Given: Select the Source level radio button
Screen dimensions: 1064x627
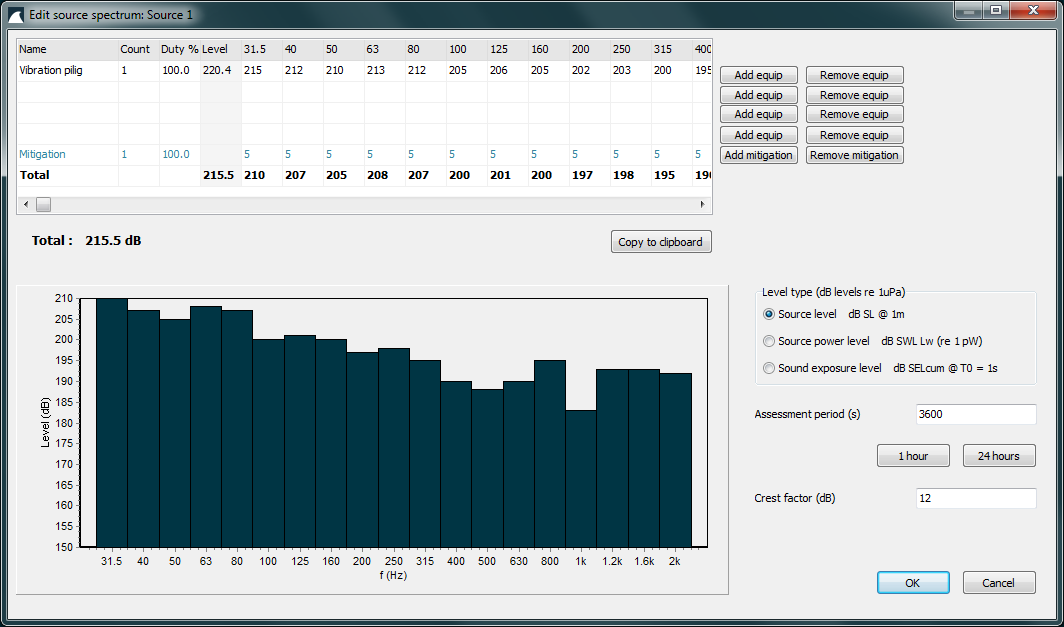Looking at the screenshot, I should (x=768, y=314).
